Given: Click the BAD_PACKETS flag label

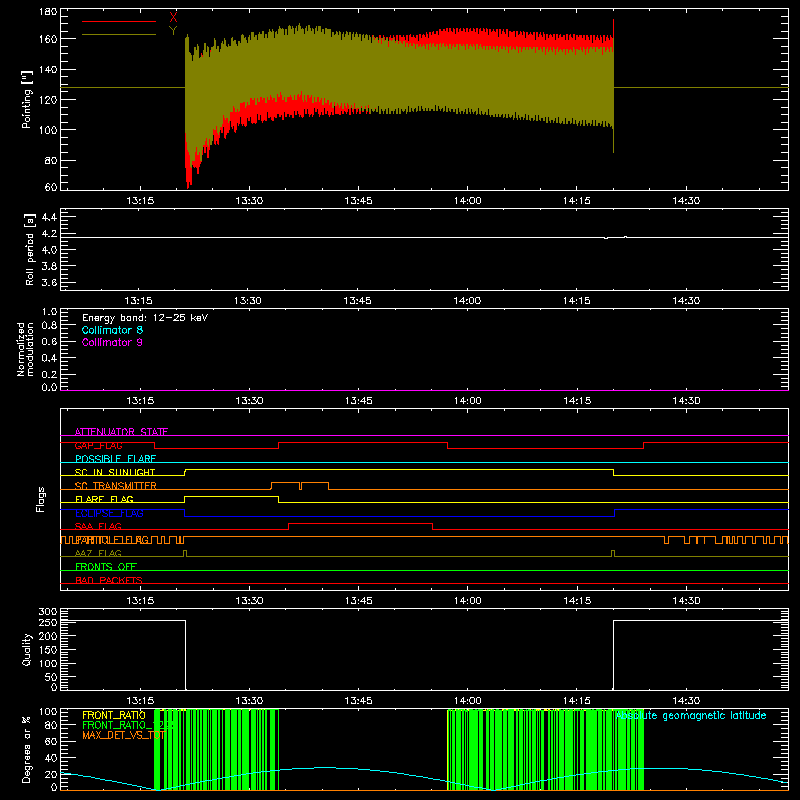Looking at the screenshot, I should [x=109, y=580].
